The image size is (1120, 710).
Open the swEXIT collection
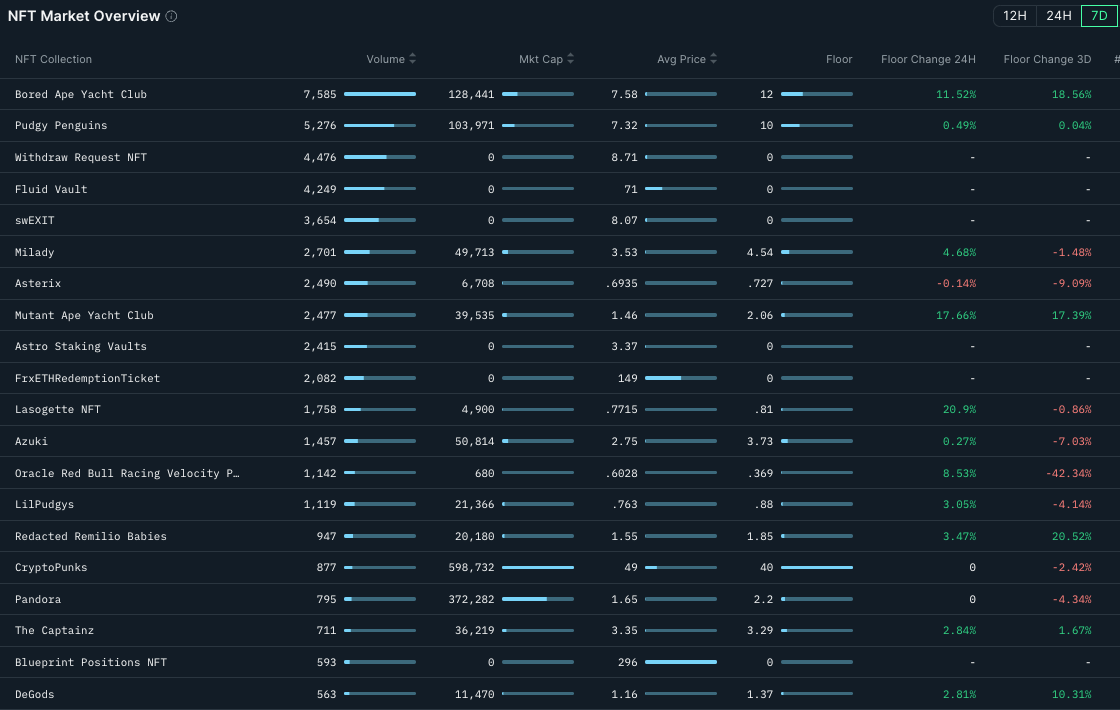(34, 221)
